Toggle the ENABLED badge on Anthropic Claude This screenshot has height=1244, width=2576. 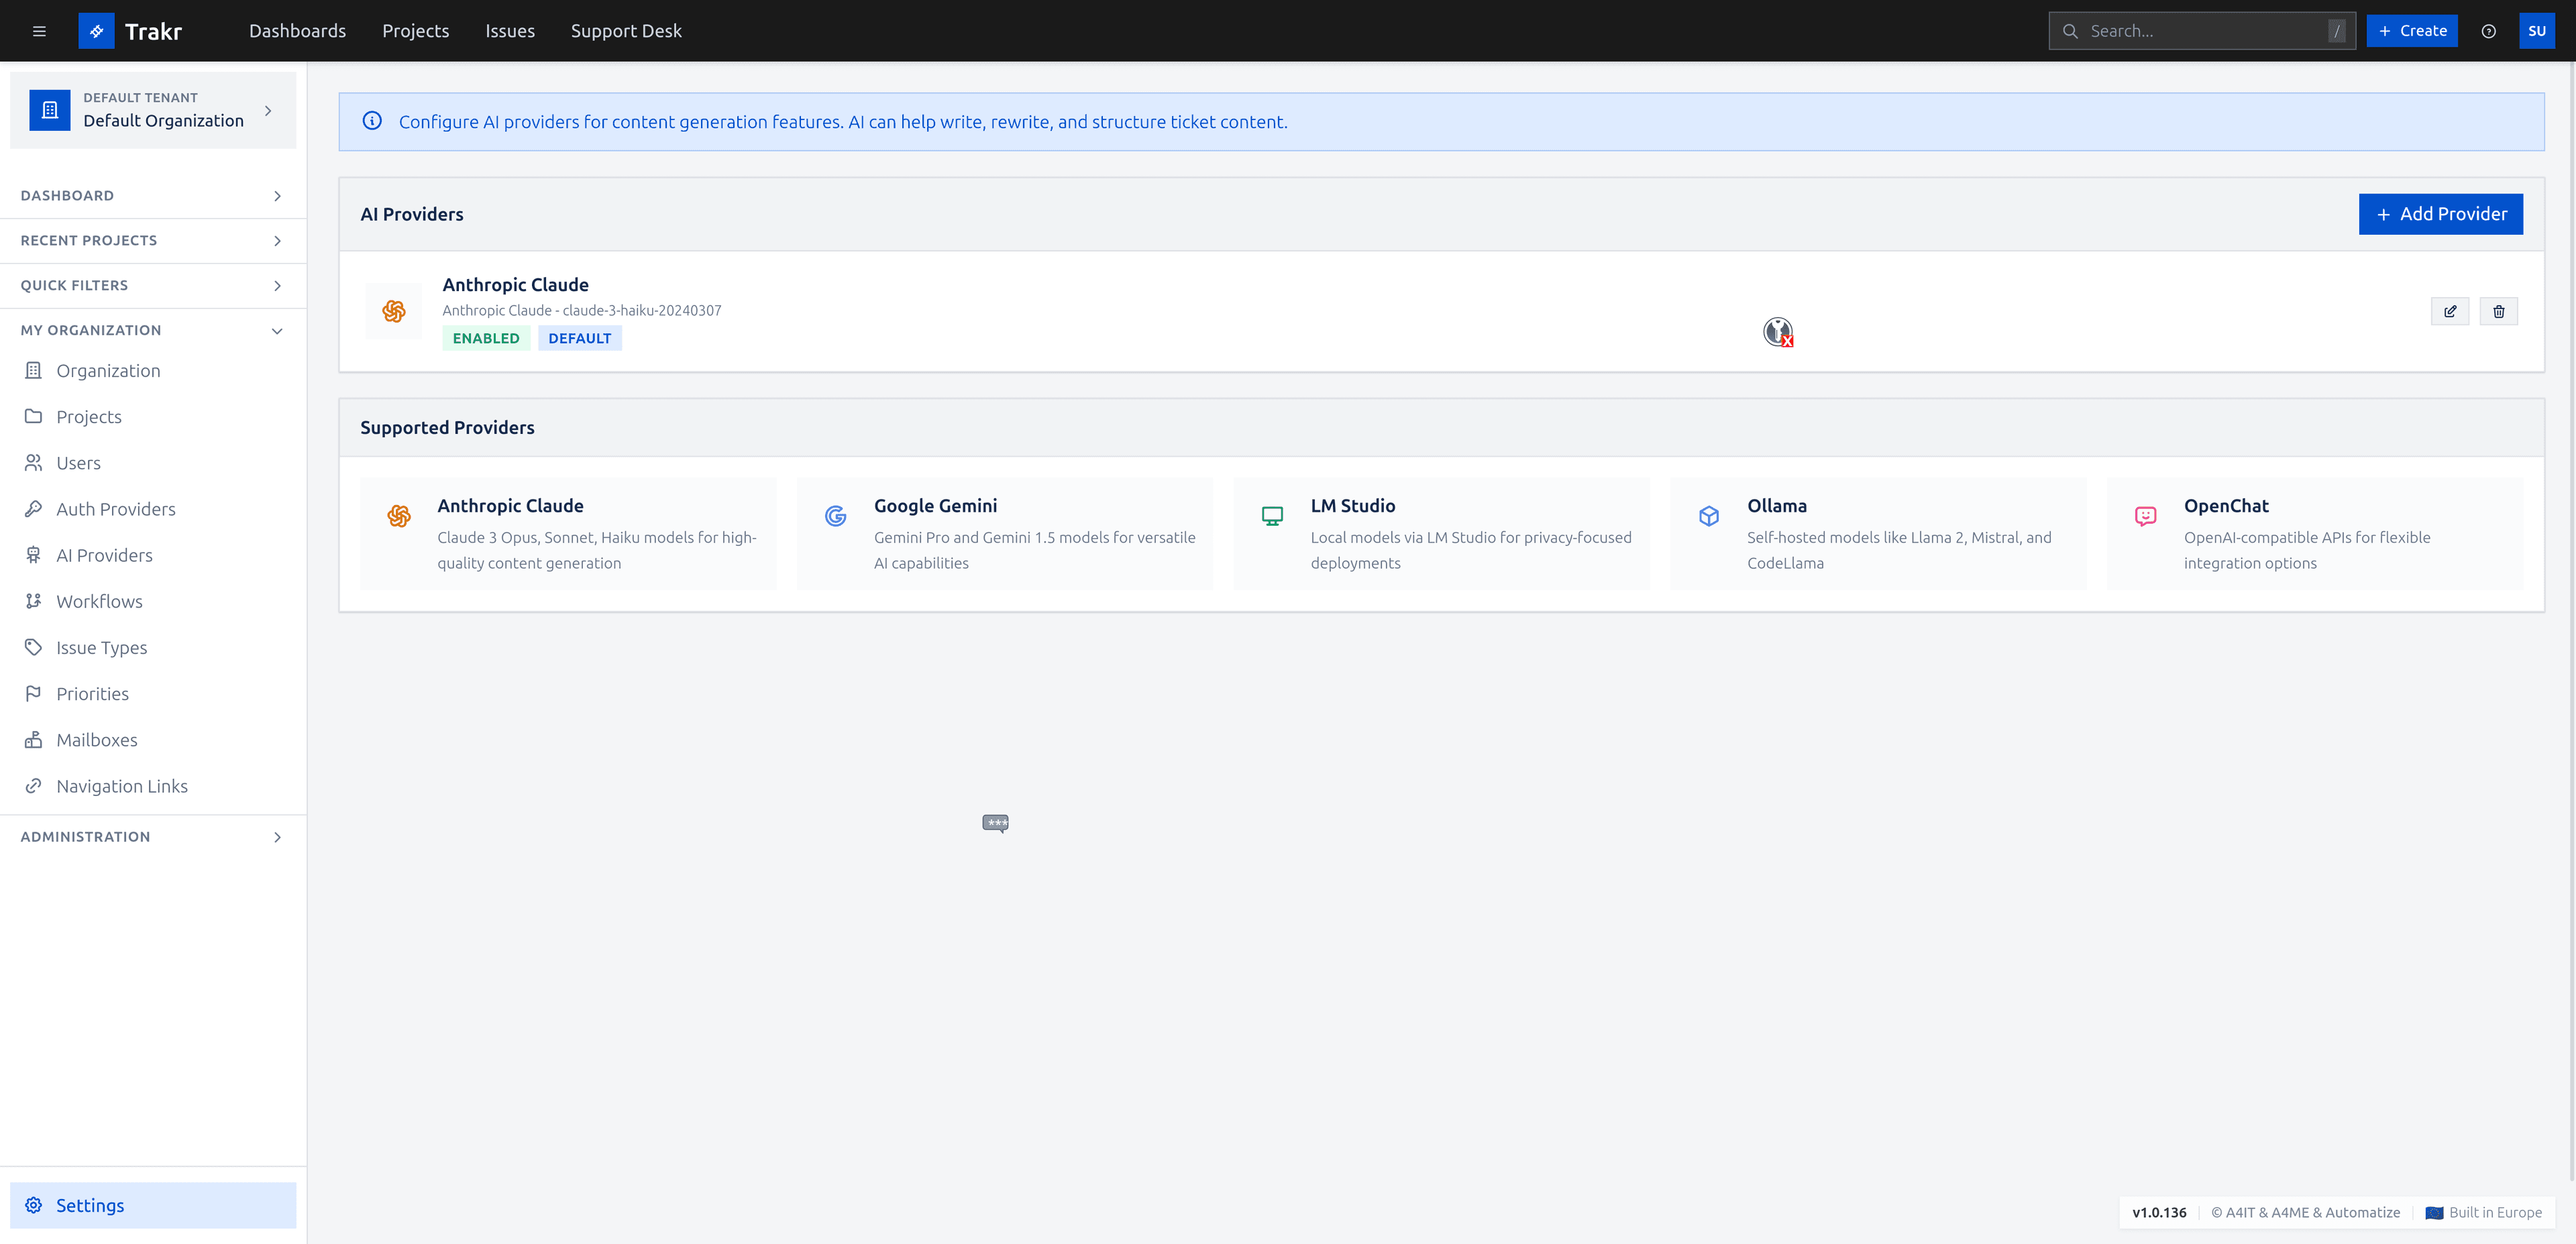(486, 338)
